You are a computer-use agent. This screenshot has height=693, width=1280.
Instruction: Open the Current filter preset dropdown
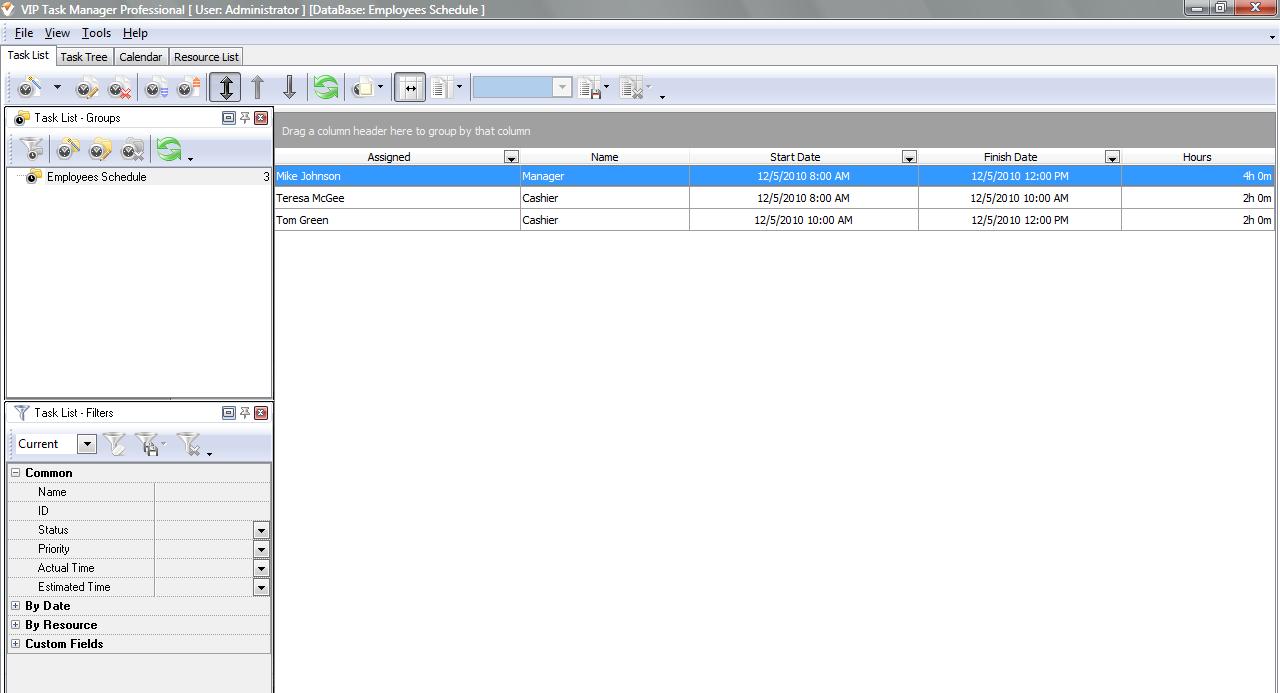(x=87, y=444)
